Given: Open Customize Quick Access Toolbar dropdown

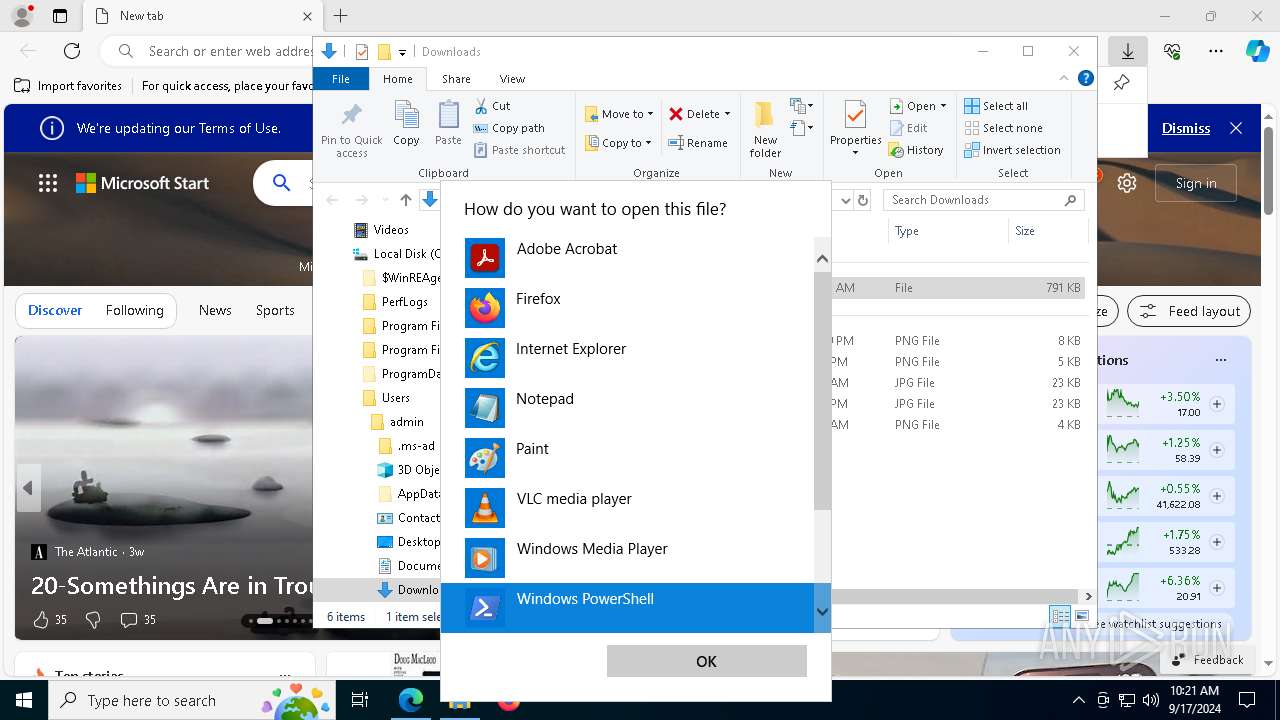Looking at the screenshot, I should point(402,52).
